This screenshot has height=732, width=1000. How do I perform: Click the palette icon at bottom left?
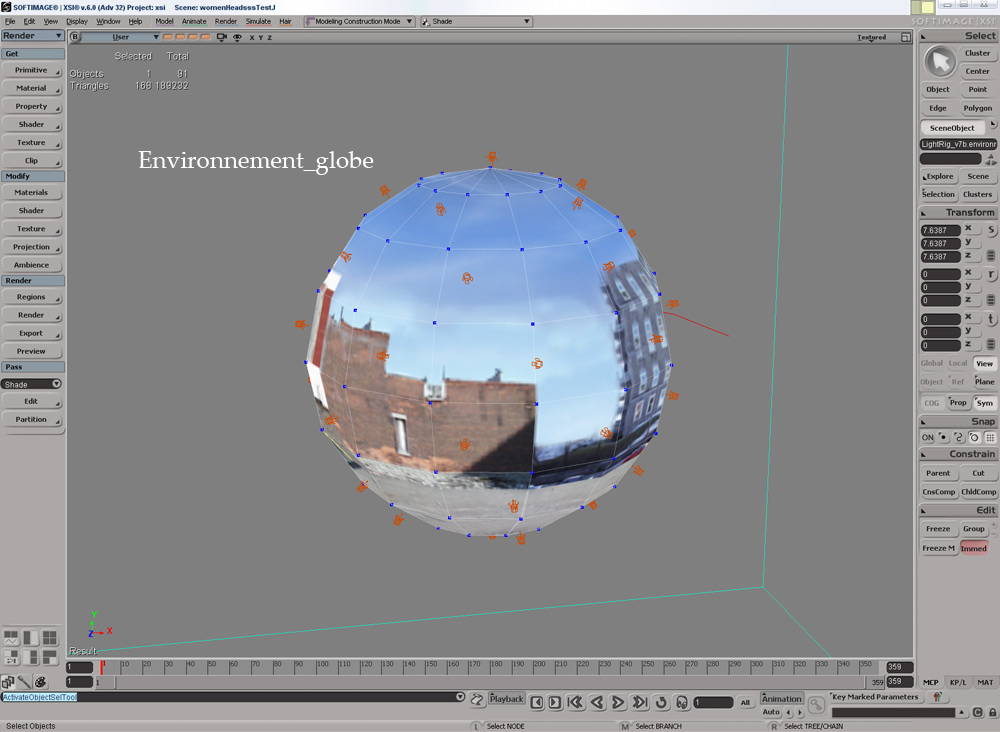click(41, 682)
